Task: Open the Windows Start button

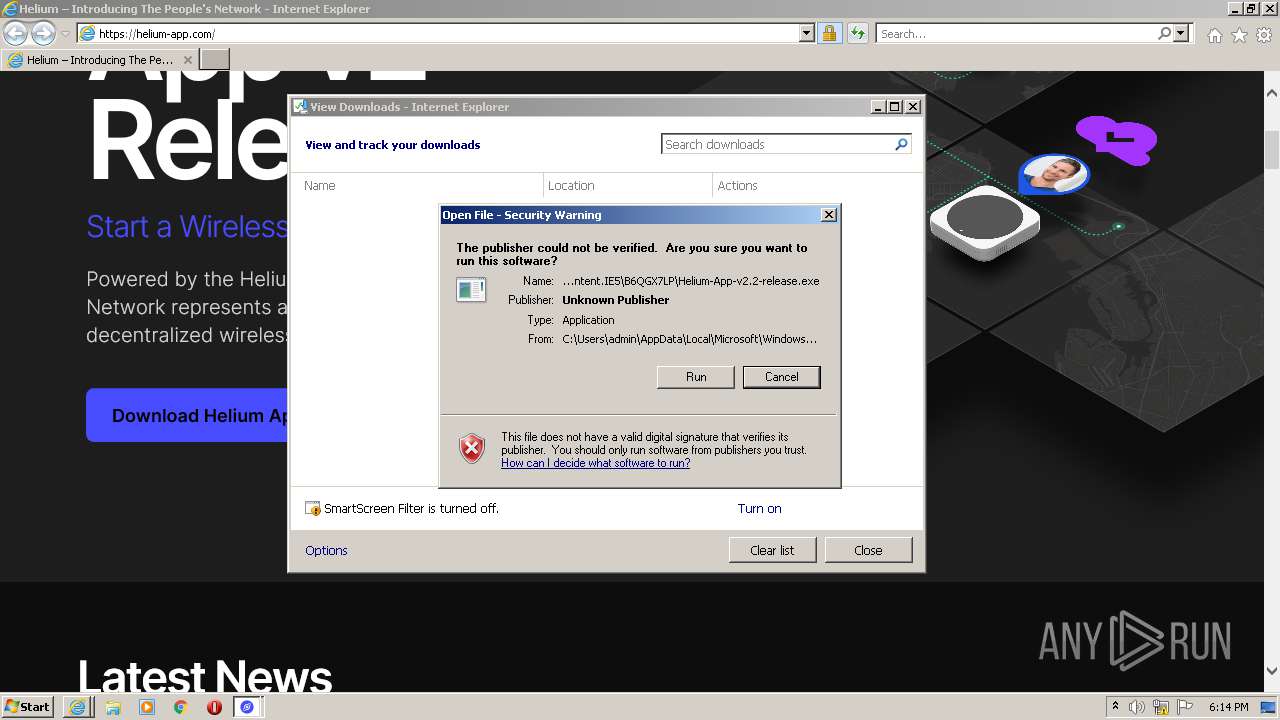Action: point(28,707)
